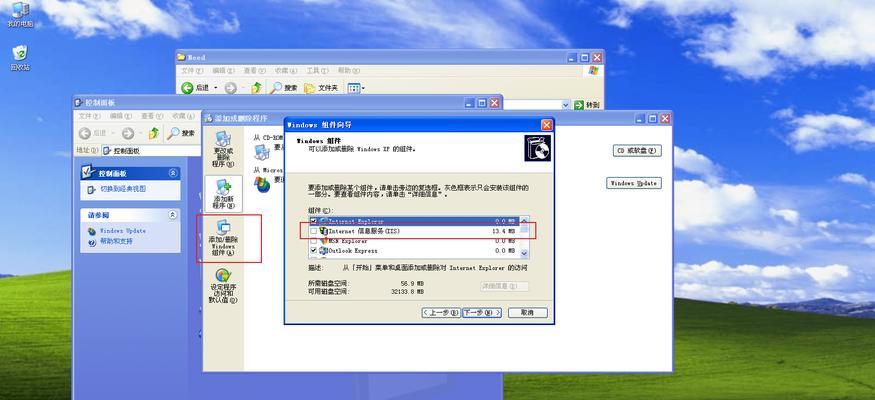The height and width of the screenshot is (400, 875).
Task: Select 添加/删除 Windows 组件 sidebar icon
Action: pos(223,238)
